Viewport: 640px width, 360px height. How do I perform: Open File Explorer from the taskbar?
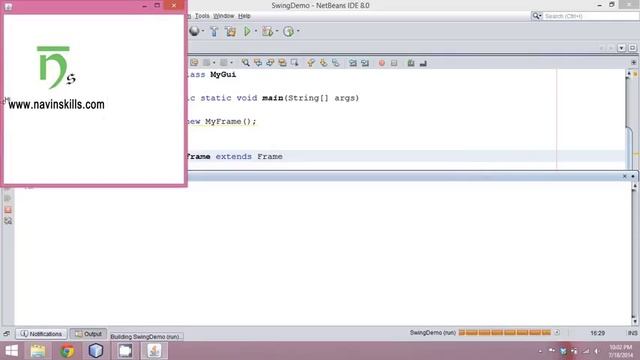click(x=38, y=351)
